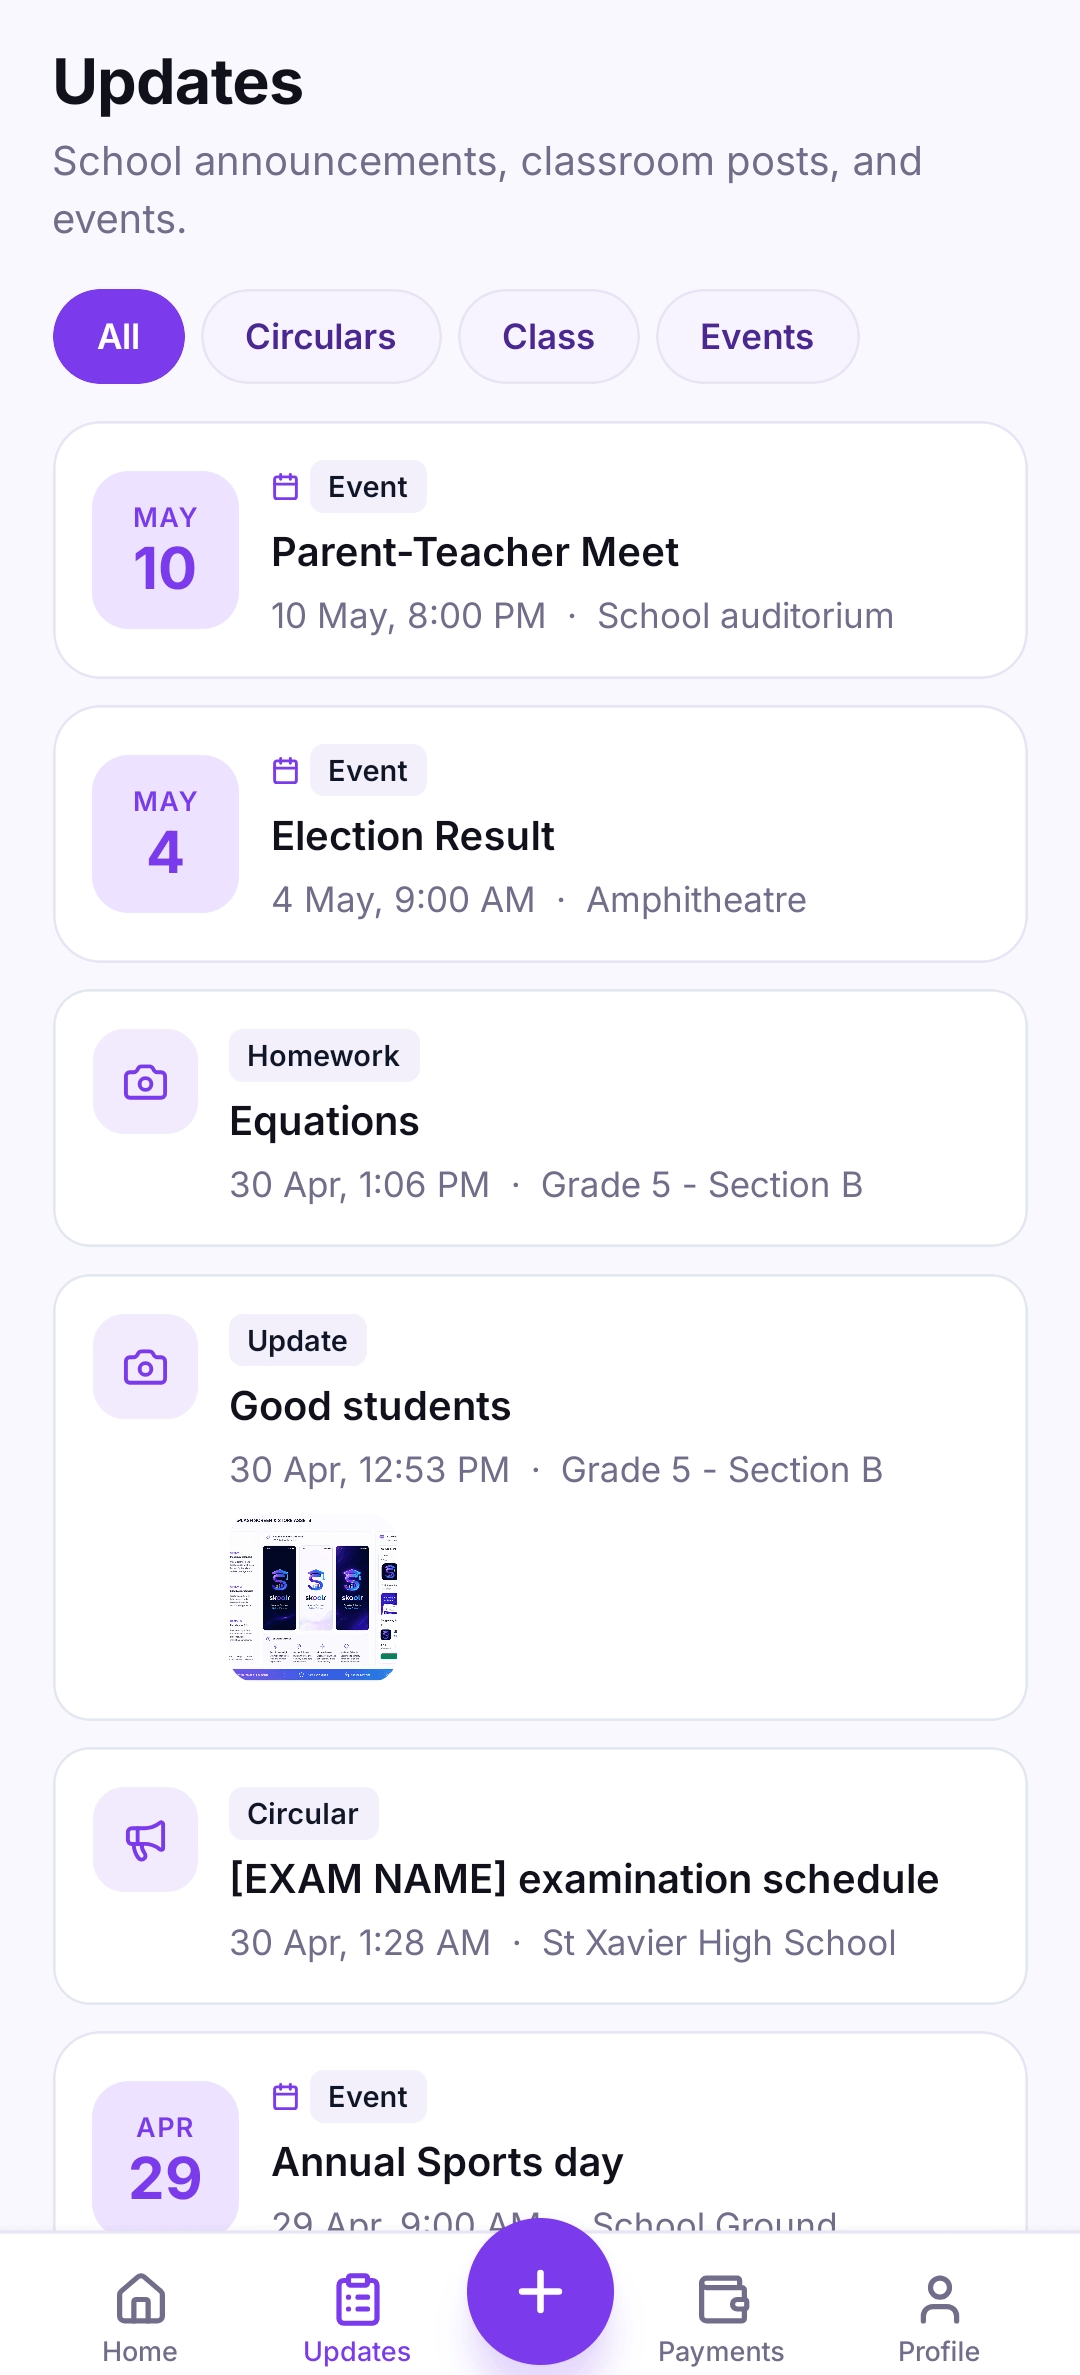Go to Profile person icon
Viewport: 1080px width, 2375px height.
click(x=939, y=2299)
